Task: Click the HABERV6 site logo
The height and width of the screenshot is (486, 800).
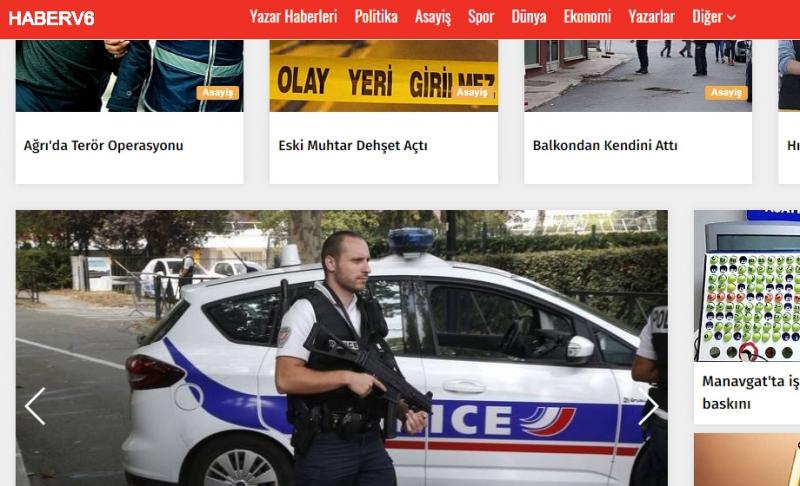Action: click(x=52, y=19)
